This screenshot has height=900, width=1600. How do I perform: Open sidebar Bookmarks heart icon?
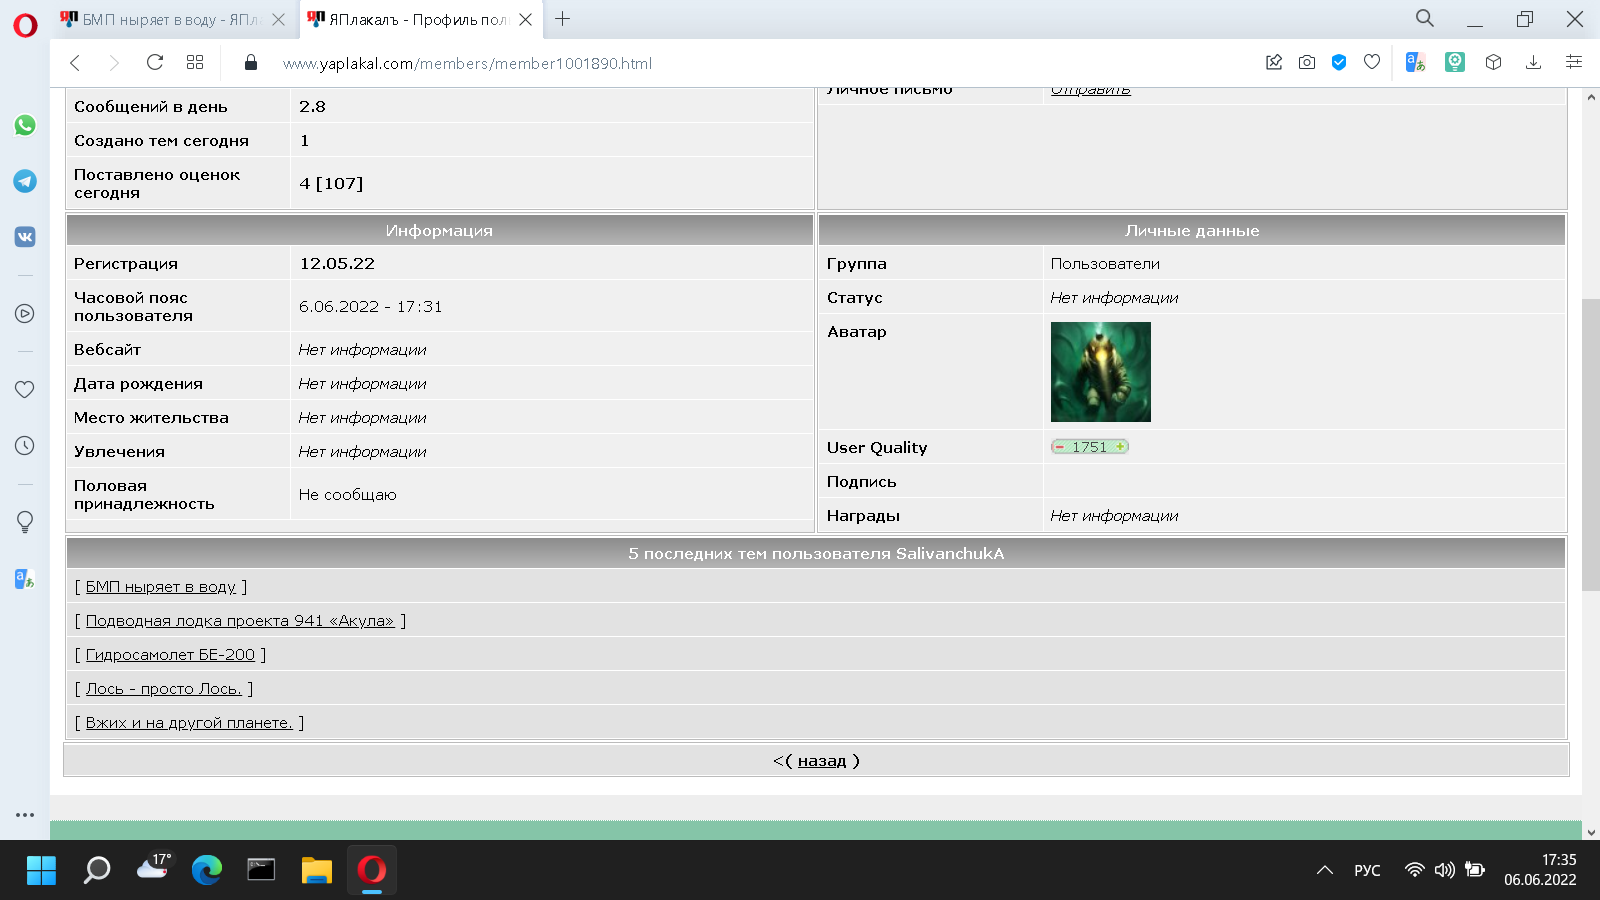[25, 389]
